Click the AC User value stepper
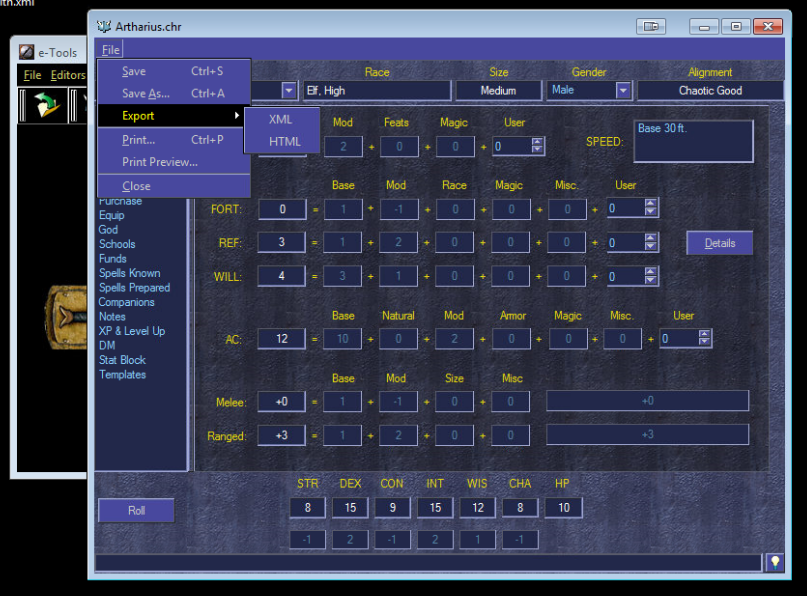 705,339
